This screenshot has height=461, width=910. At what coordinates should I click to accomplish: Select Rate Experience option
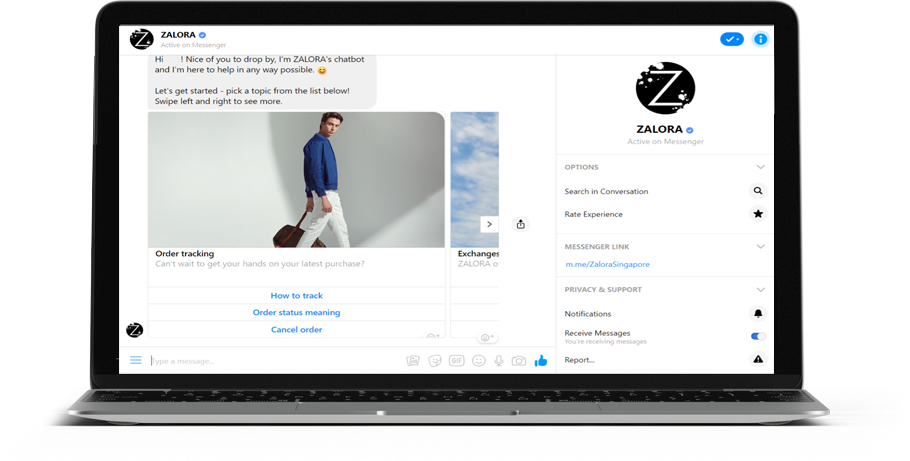click(594, 214)
